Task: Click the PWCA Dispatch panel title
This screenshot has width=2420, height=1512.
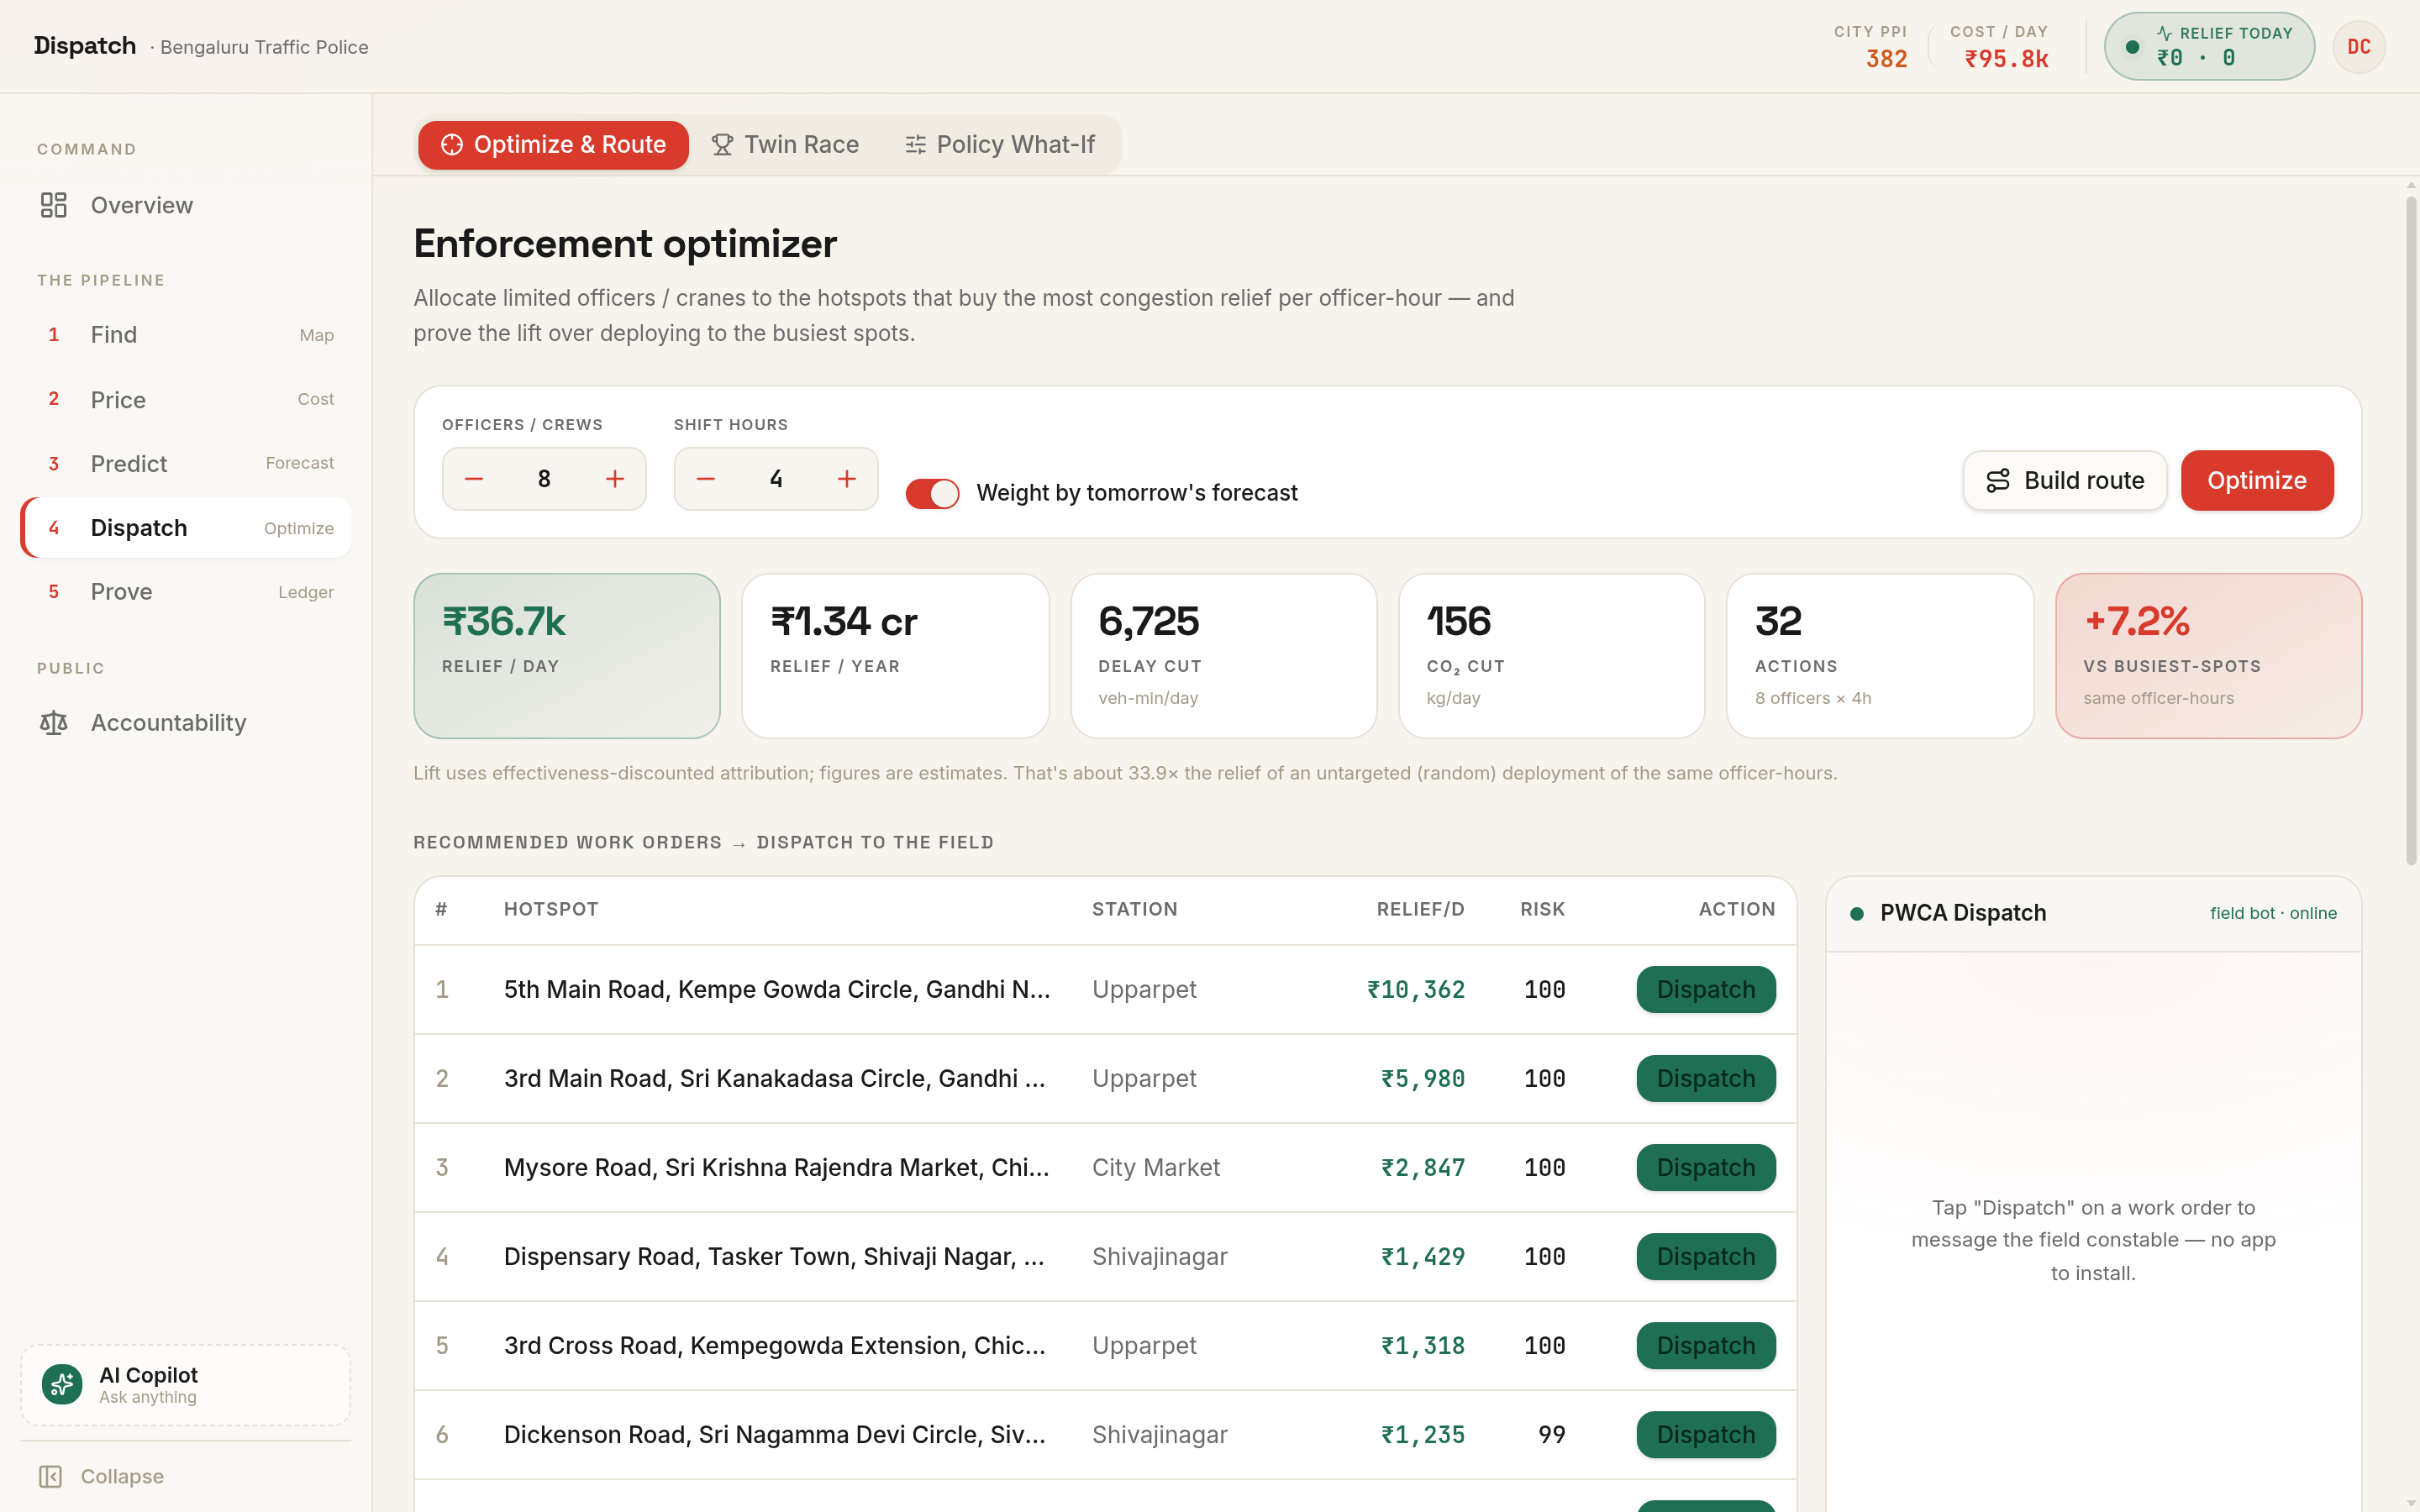Action: click(1962, 913)
